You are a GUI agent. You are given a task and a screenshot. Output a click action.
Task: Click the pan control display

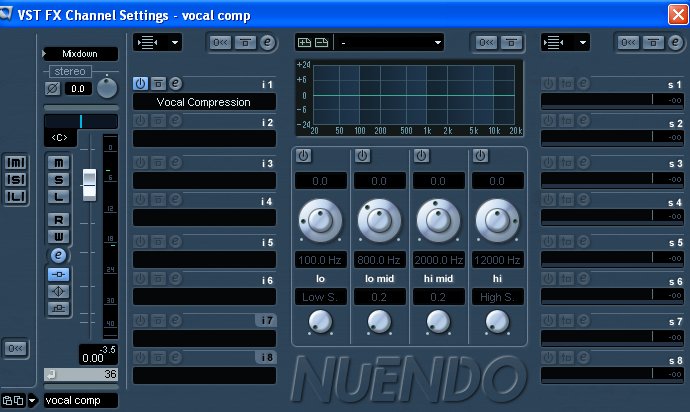coord(81,121)
